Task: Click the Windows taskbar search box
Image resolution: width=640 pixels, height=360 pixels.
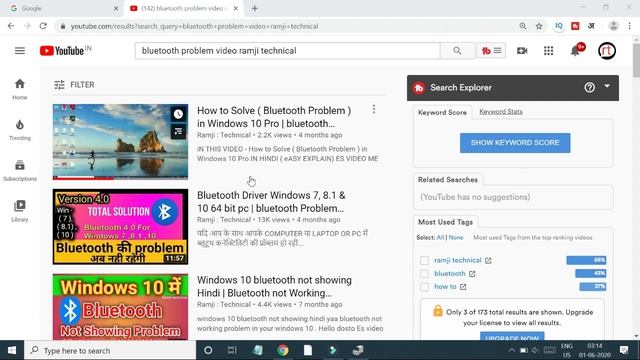Action: (x=110, y=350)
